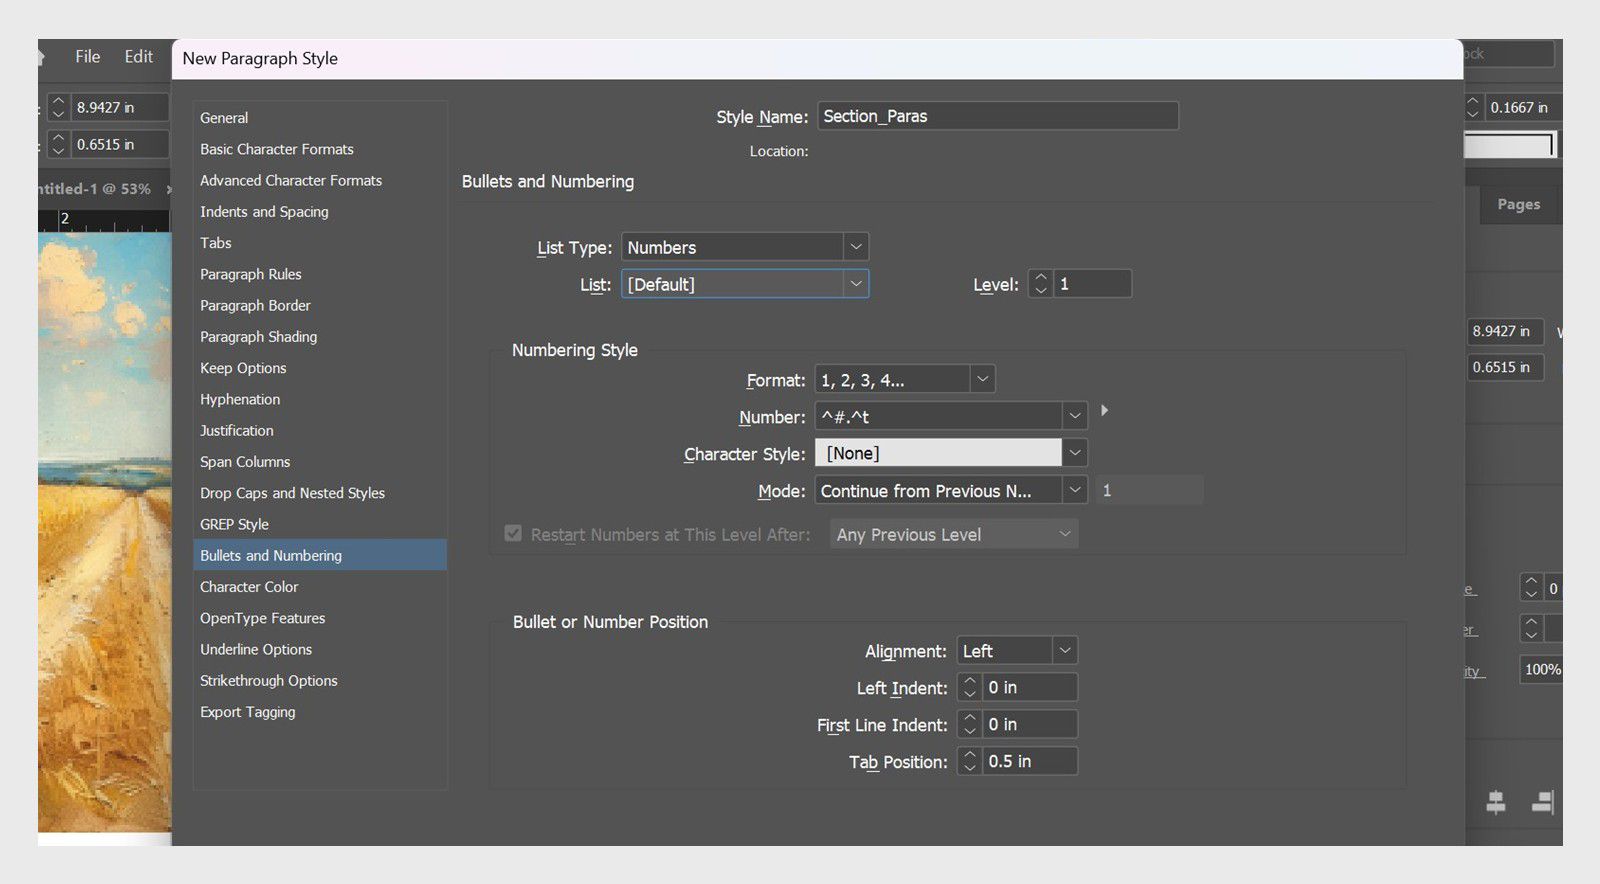Open the Any Previous Level dropdown
The height and width of the screenshot is (884, 1600).
pos(954,534)
